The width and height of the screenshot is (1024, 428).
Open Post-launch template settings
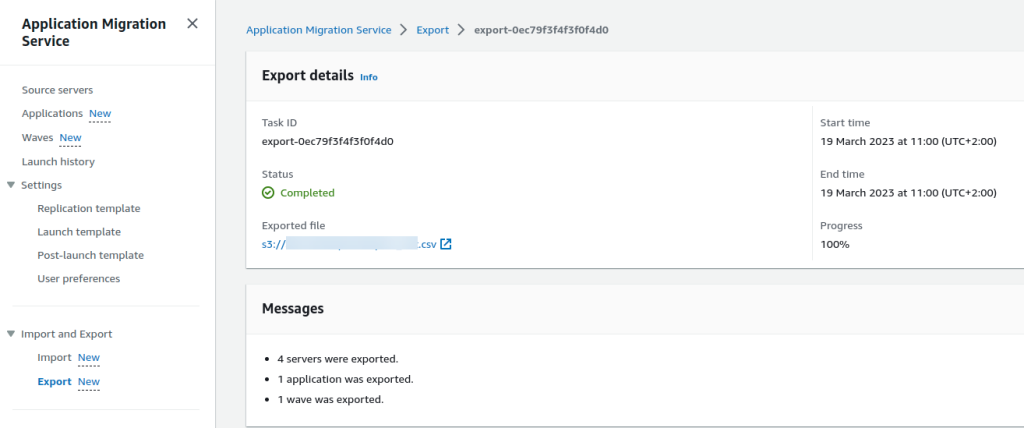91,255
